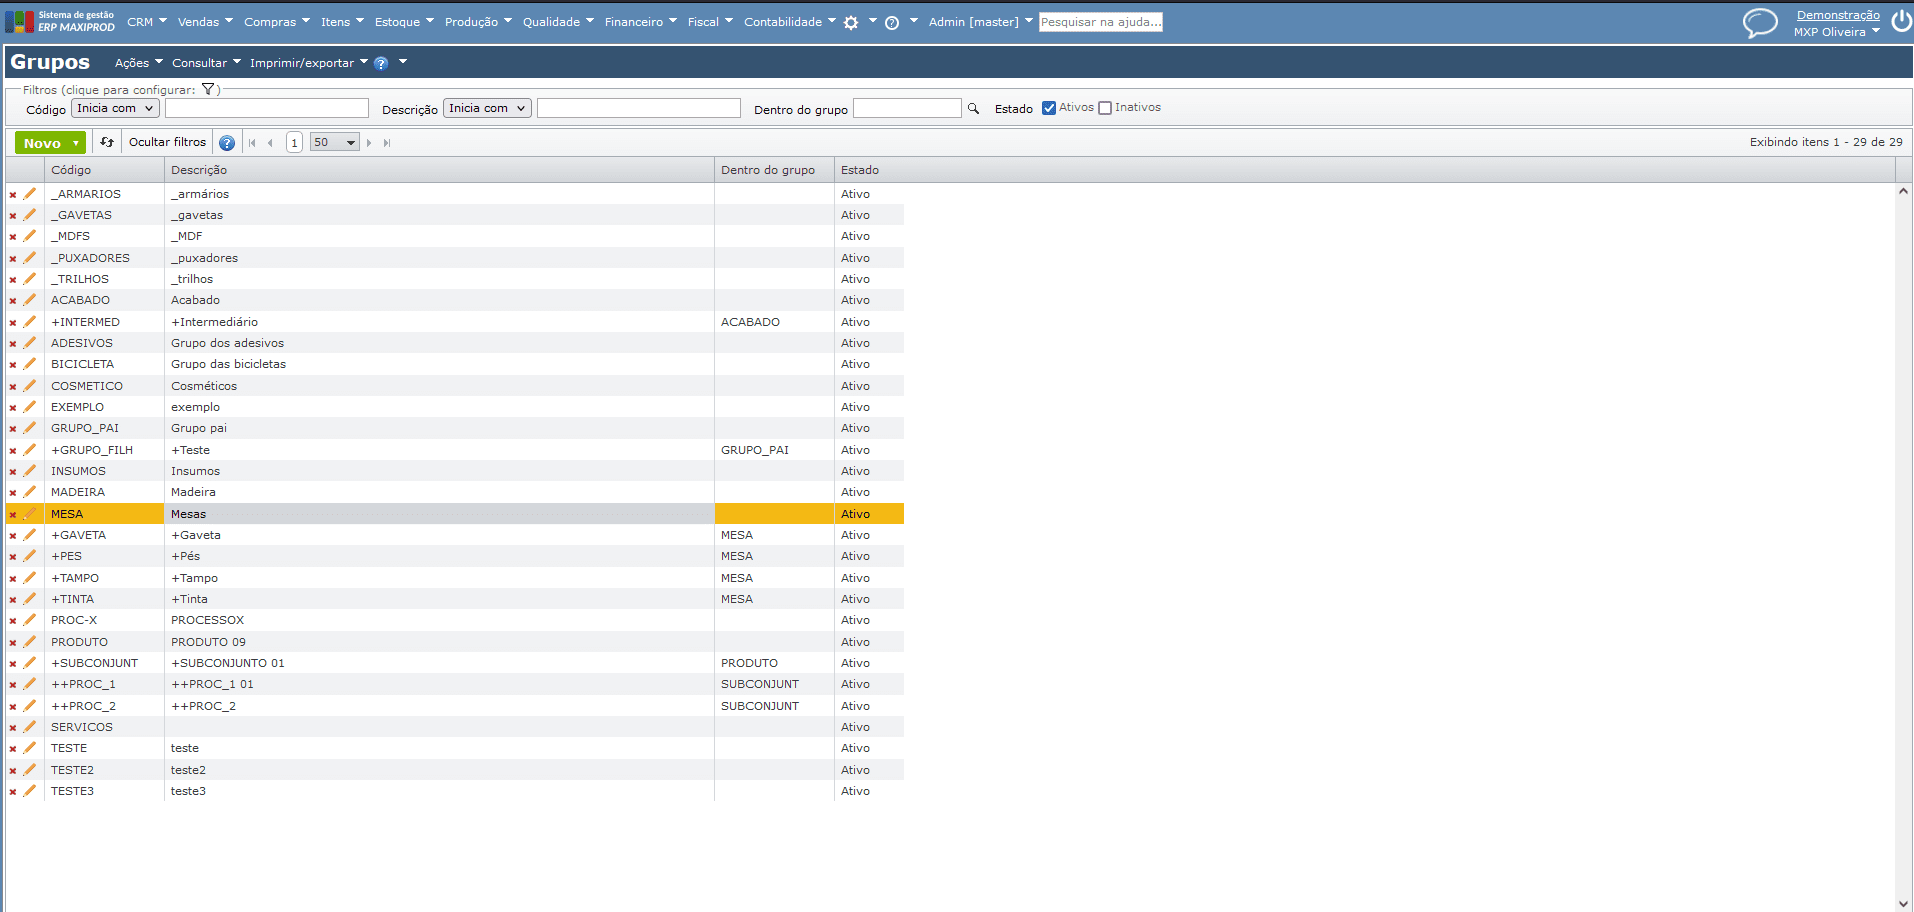Open the Demonstração link

click(1838, 15)
